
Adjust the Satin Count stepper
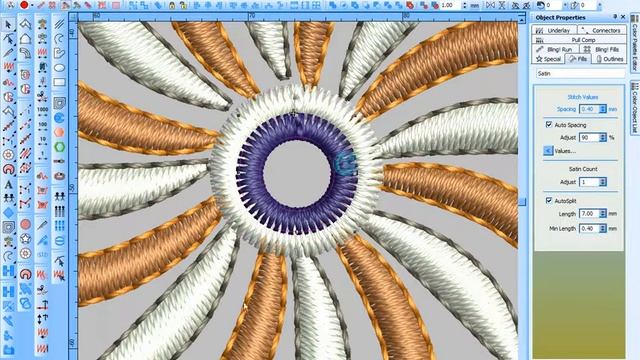tap(602, 182)
